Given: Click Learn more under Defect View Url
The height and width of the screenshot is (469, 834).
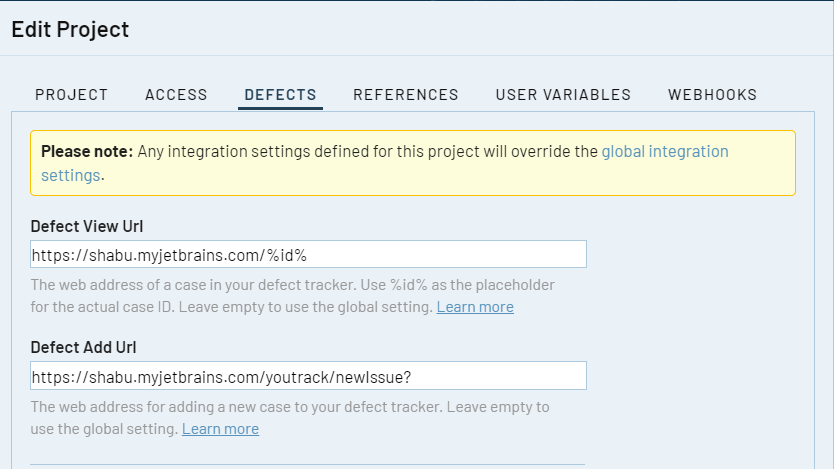Looking at the screenshot, I should click(475, 307).
